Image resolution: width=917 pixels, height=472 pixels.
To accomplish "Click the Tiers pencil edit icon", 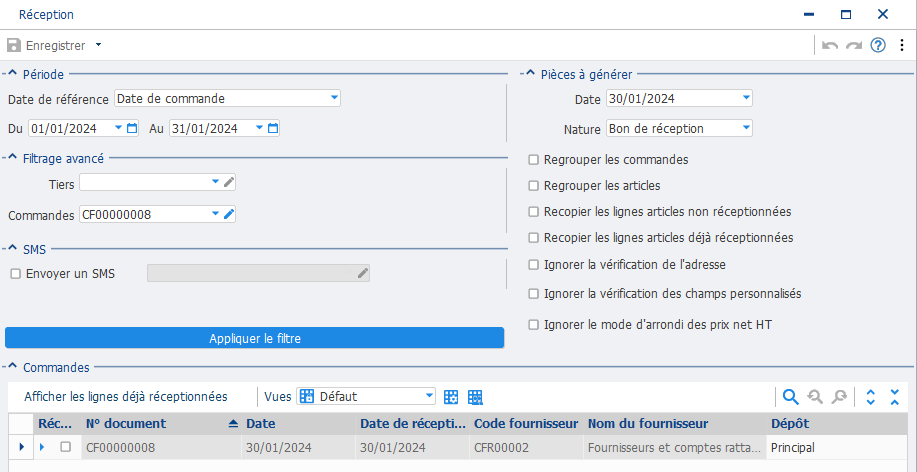I will click(x=229, y=182).
